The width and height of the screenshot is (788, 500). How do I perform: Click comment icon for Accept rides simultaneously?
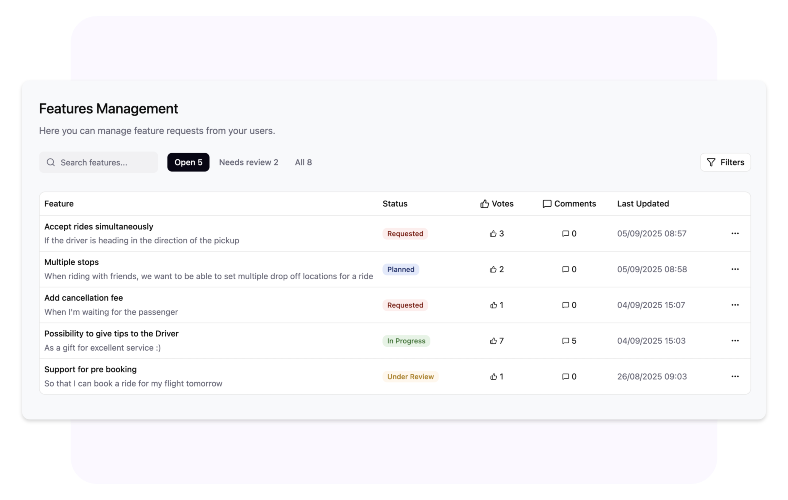[565, 233]
